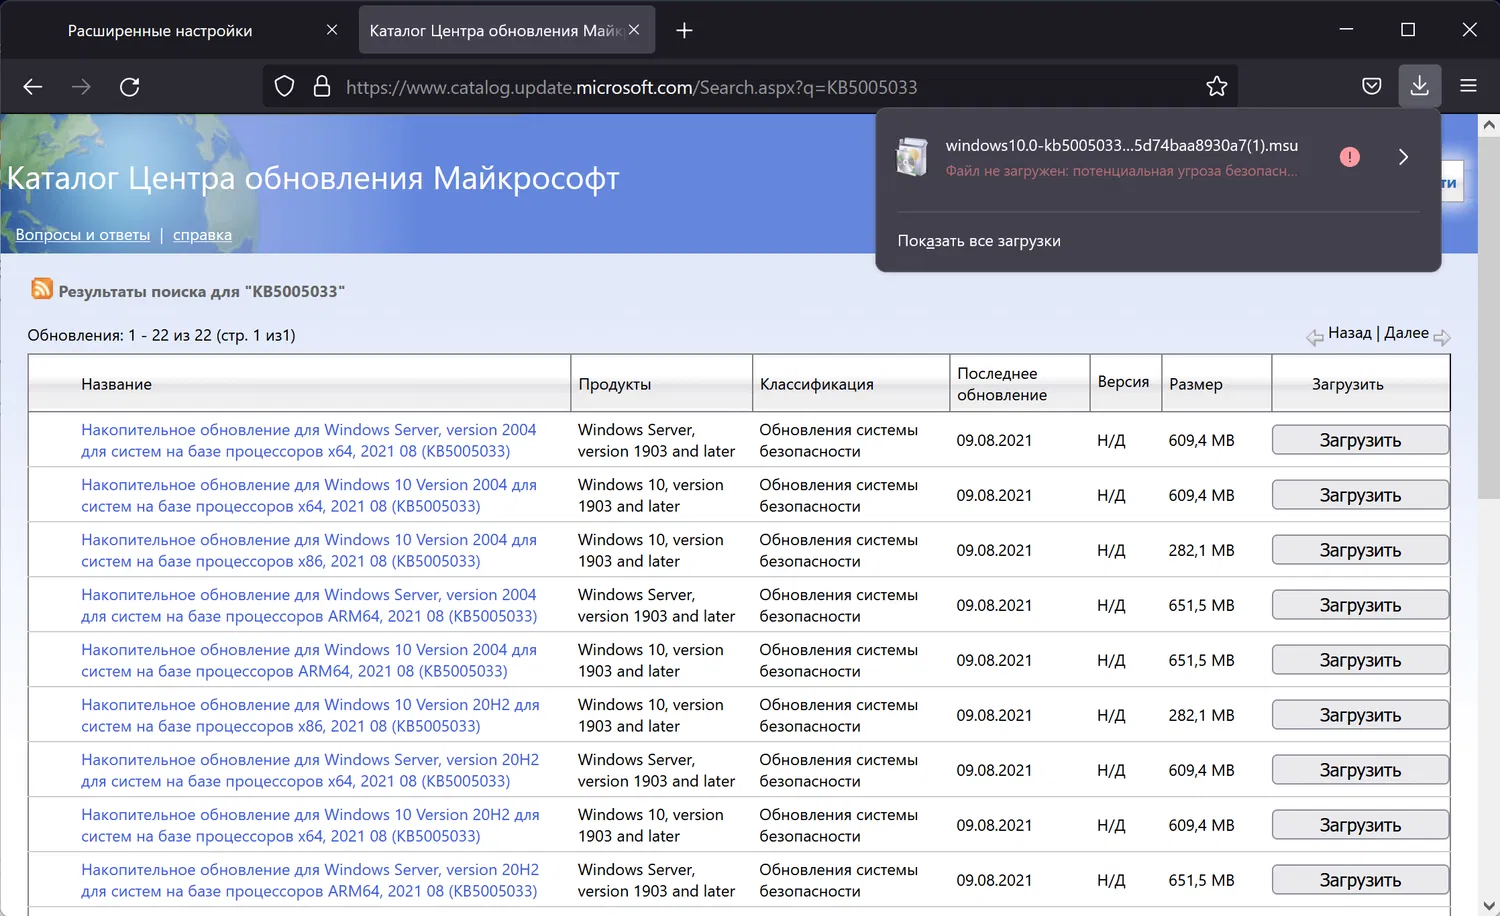Open a new browser tab
This screenshot has height=916, width=1500.
click(x=684, y=31)
